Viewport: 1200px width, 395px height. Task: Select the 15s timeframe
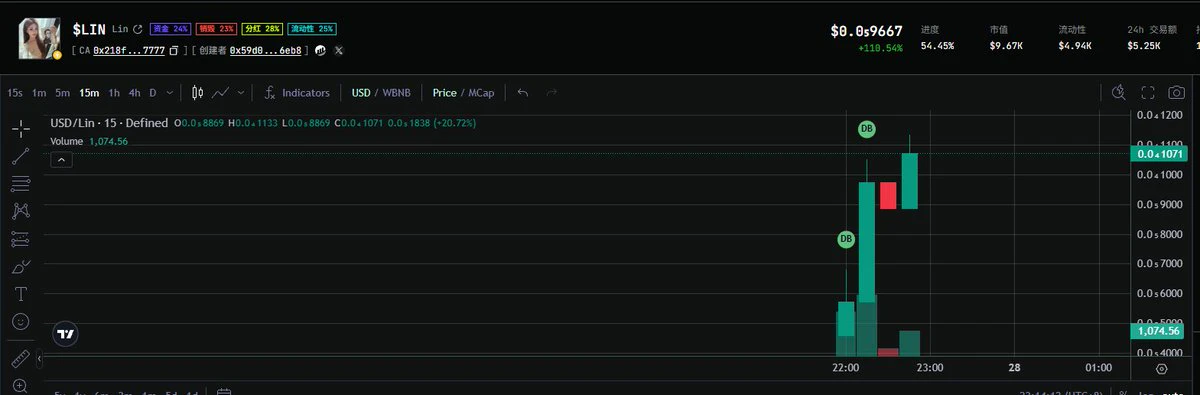click(15, 93)
